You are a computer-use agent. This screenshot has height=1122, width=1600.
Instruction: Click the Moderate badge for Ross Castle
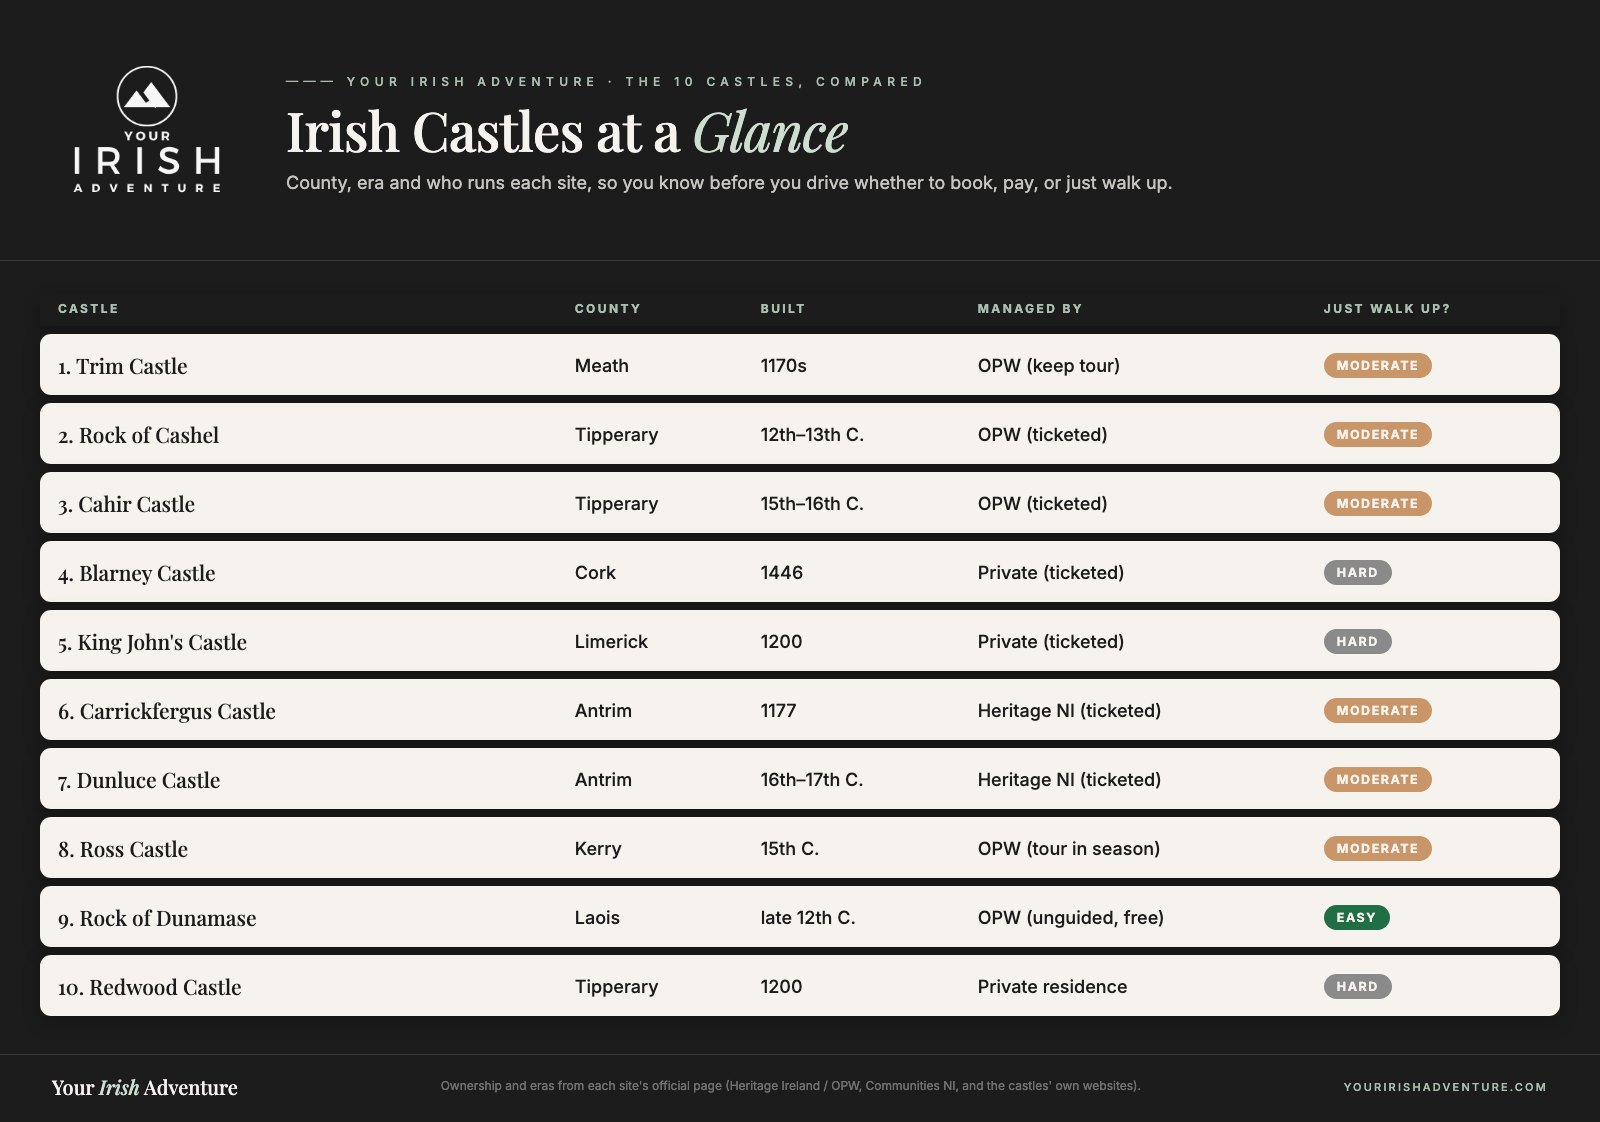[1377, 848]
